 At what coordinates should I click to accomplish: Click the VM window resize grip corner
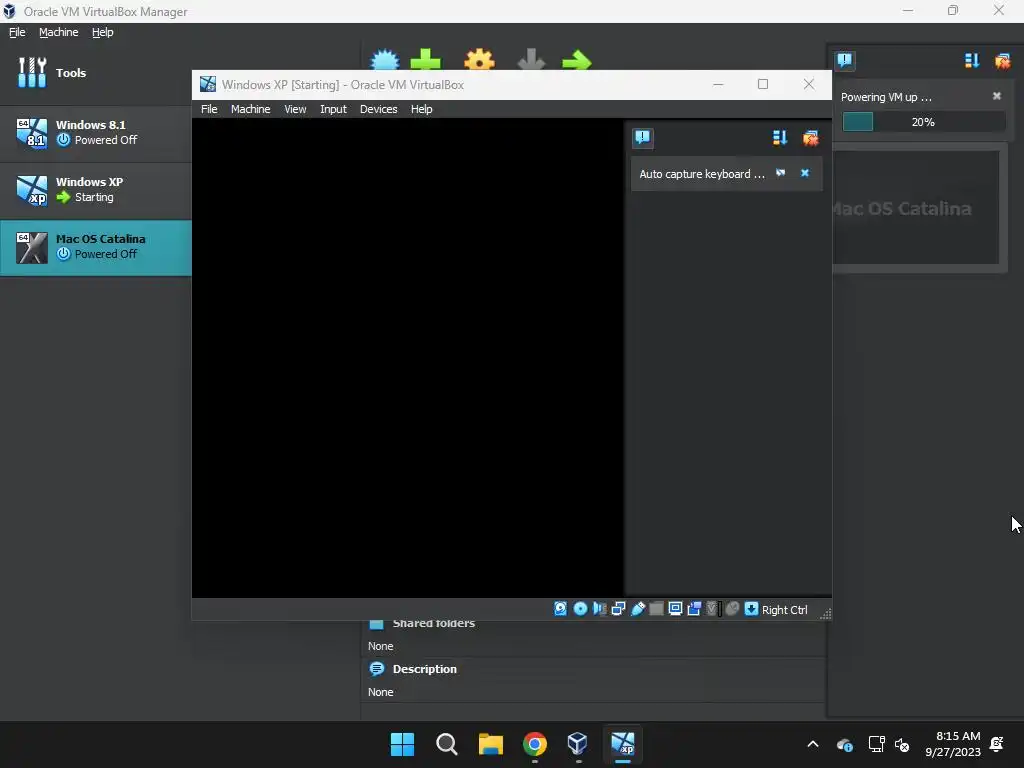[x=825, y=613]
